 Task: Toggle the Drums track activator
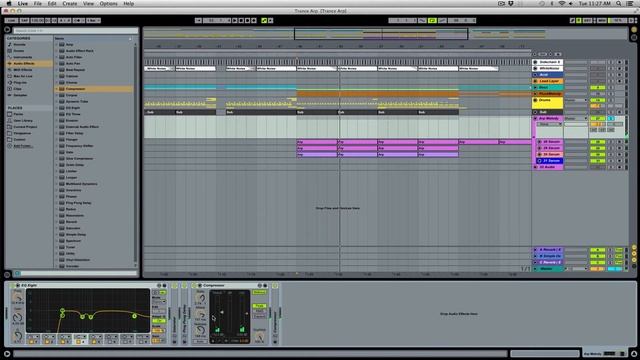[597, 100]
